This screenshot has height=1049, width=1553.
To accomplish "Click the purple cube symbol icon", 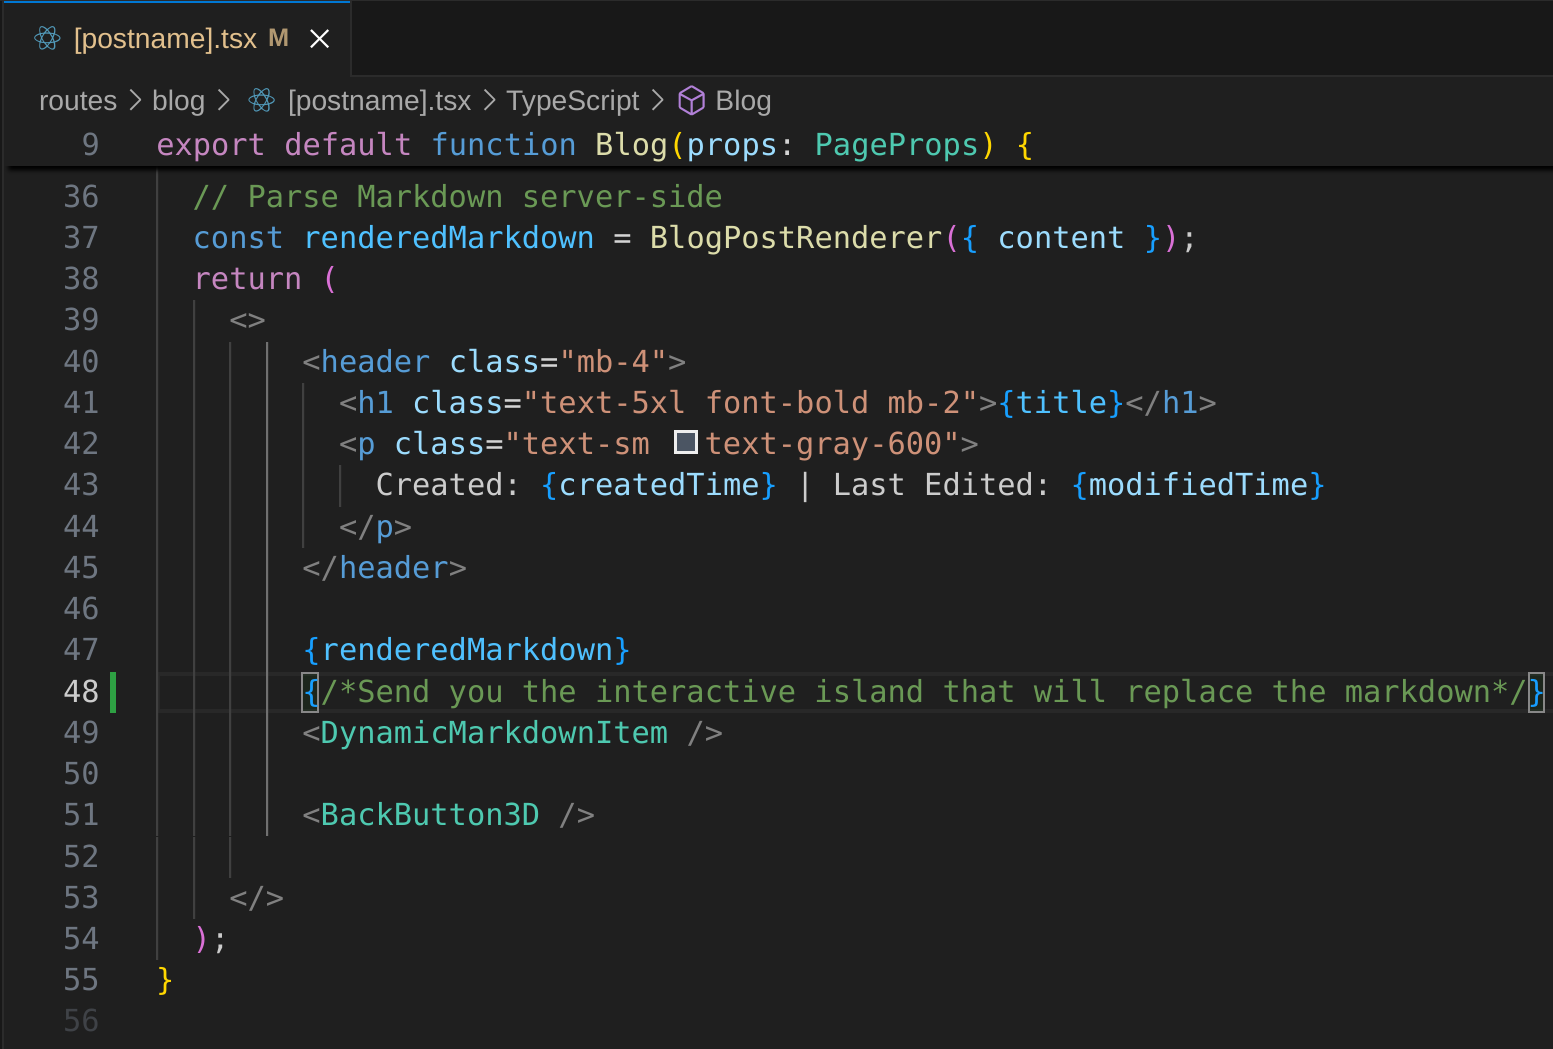I will coord(692,100).
